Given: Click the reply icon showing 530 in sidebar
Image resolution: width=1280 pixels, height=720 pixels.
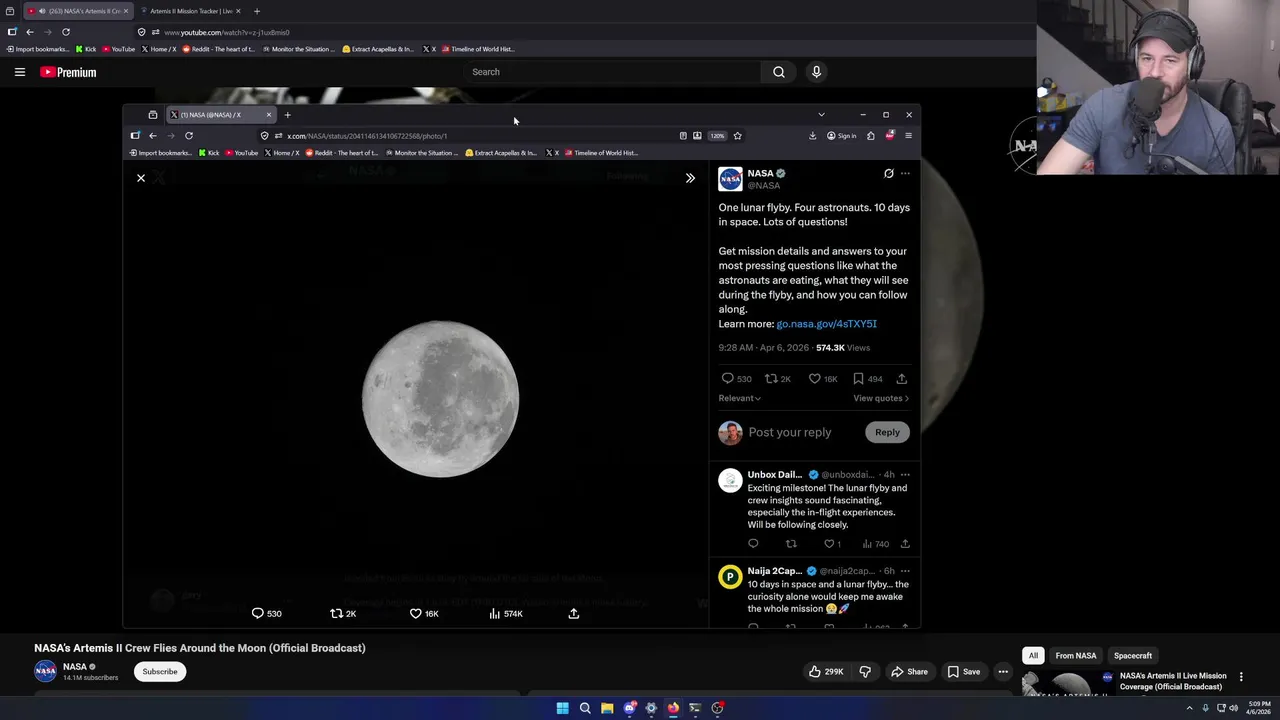Looking at the screenshot, I should [727, 379].
